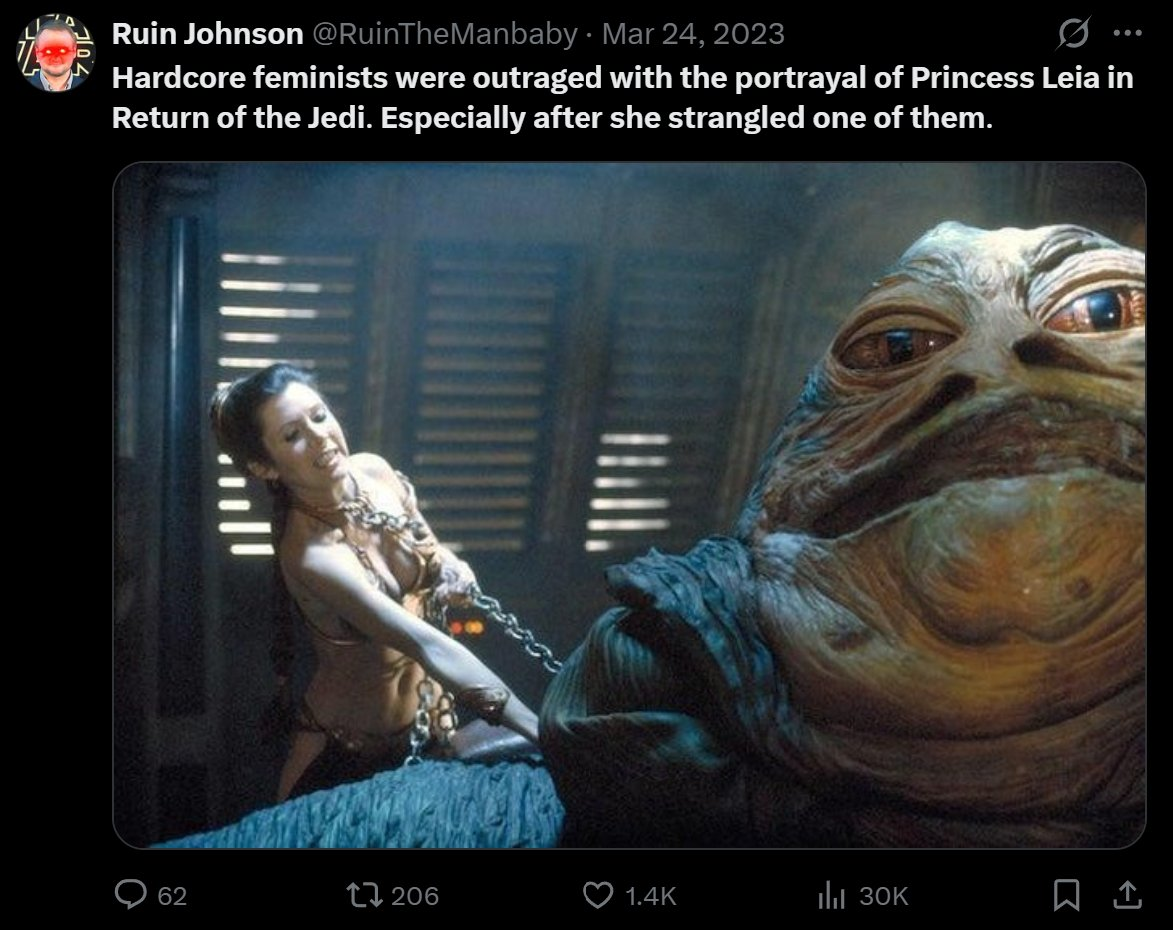Screen dimensions: 1173x930
Task: Click the 206 reposts count
Action: [x=414, y=896]
